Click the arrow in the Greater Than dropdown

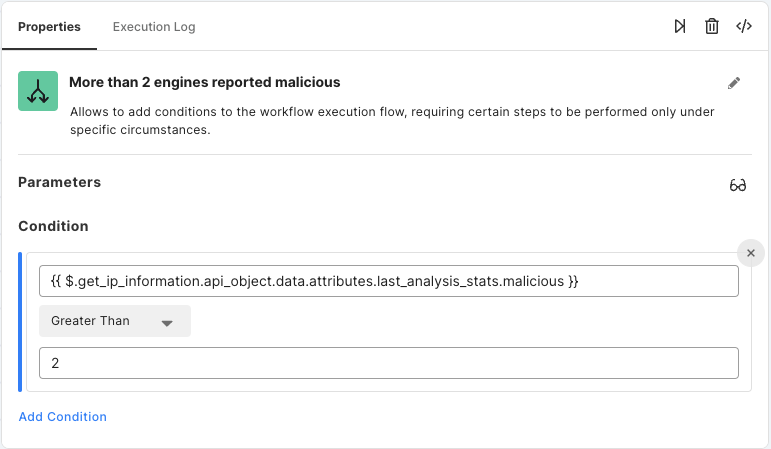[x=167, y=323]
